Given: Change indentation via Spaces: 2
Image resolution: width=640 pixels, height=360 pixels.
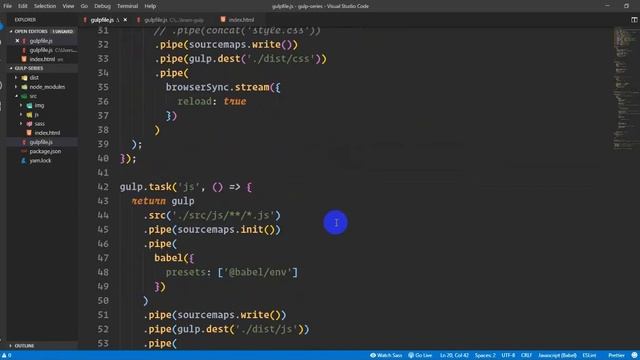Looking at the screenshot, I should point(485,356).
